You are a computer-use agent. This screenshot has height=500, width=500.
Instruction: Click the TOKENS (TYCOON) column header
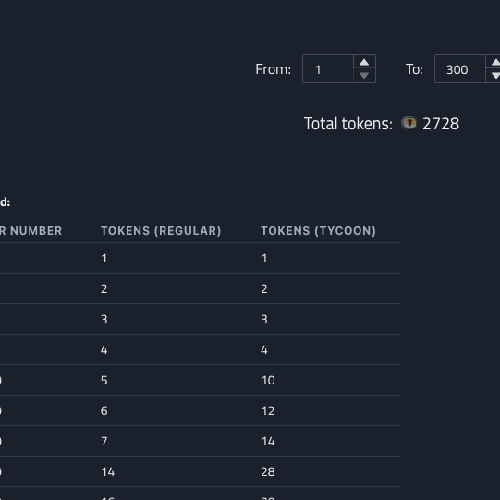[318, 231]
